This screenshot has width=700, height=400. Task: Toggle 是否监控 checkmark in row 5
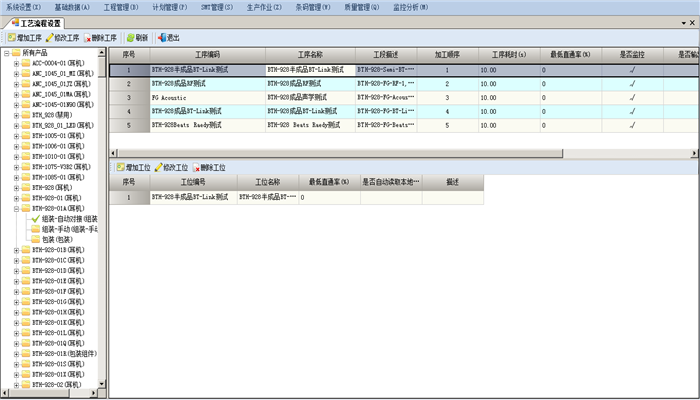tap(632, 125)
